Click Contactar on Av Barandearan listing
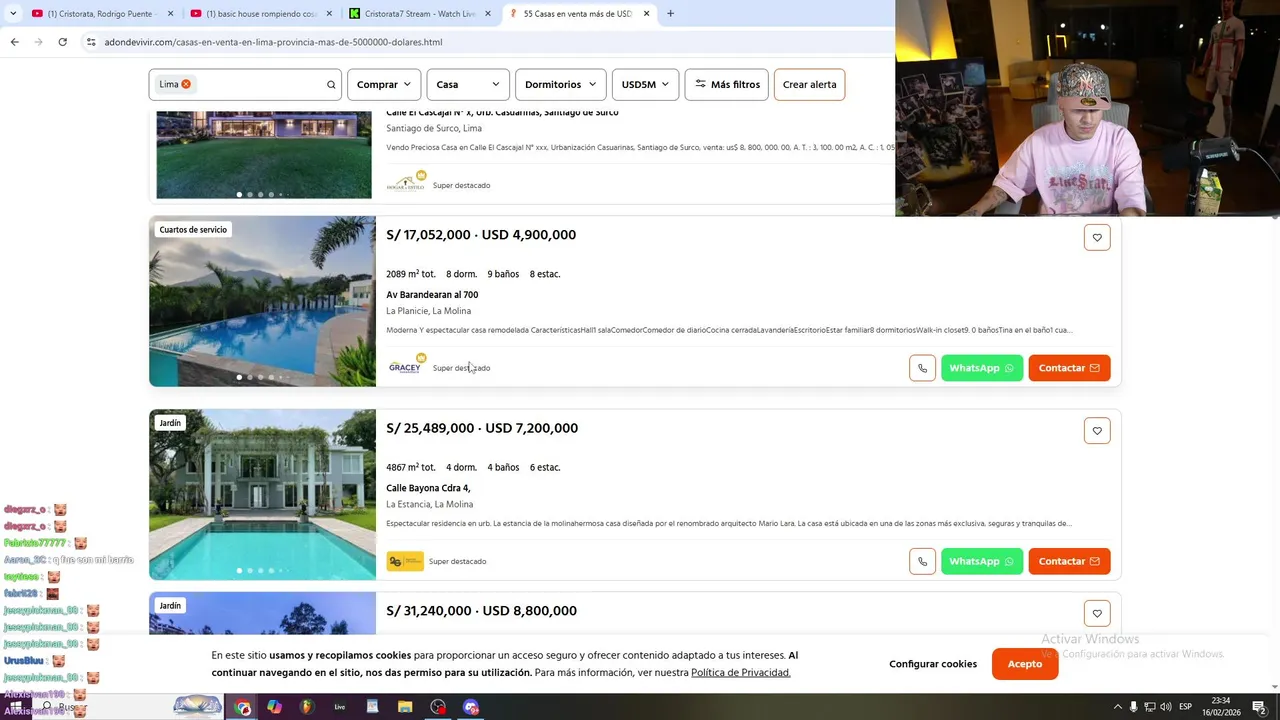The width and height of the screenshot is (1280, 720). coord(1069,368)
